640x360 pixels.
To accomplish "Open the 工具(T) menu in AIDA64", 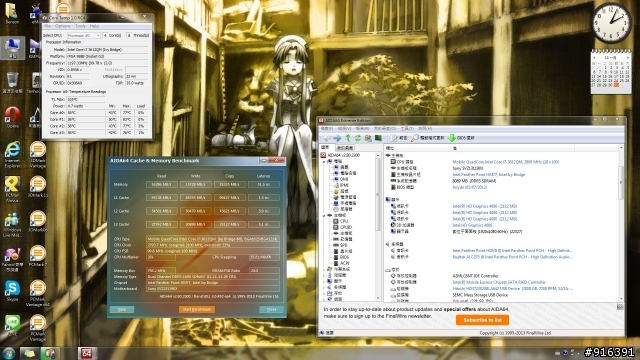I will (407, 129).
